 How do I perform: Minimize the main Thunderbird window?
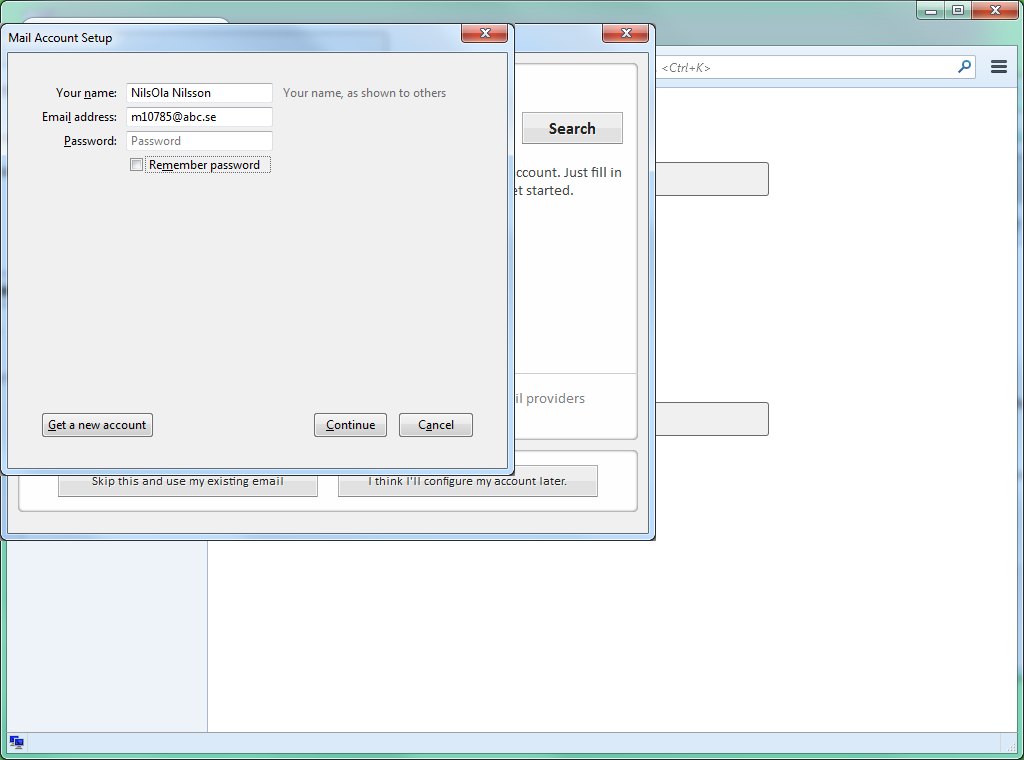931,10
